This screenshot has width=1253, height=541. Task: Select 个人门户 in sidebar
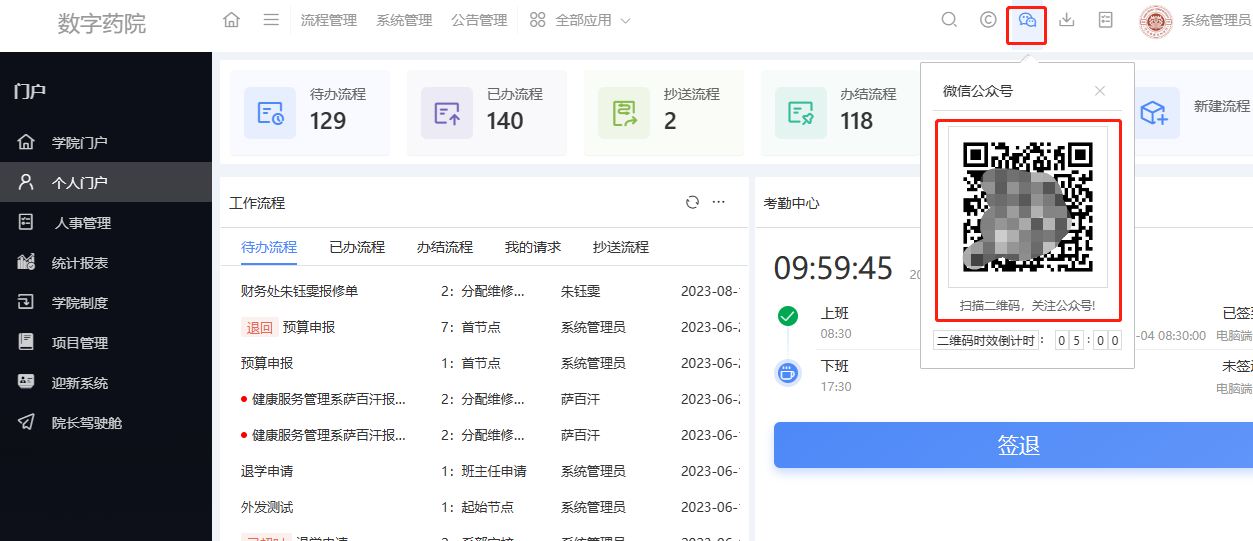coord(106,182)
